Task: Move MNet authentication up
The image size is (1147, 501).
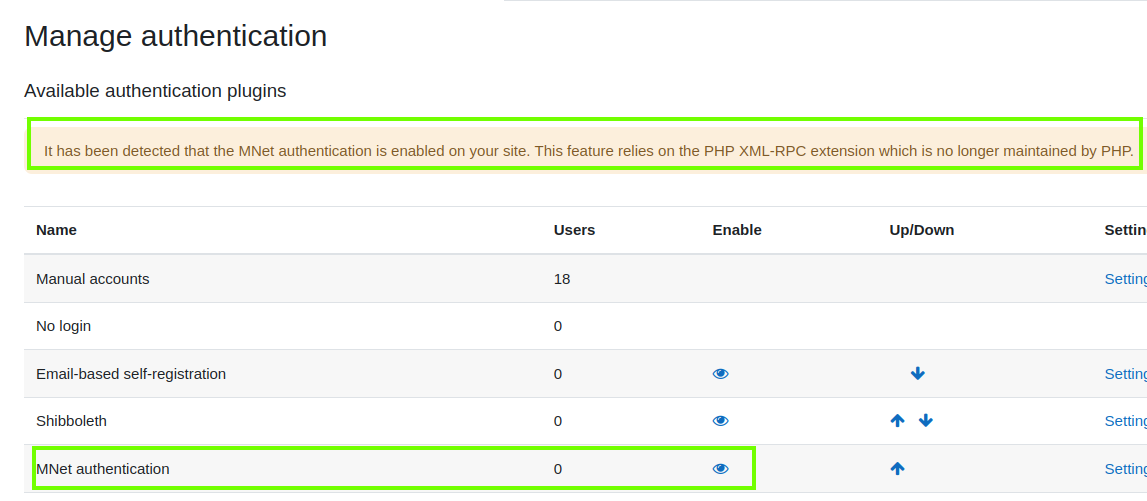Action: (x=898, y=469)
